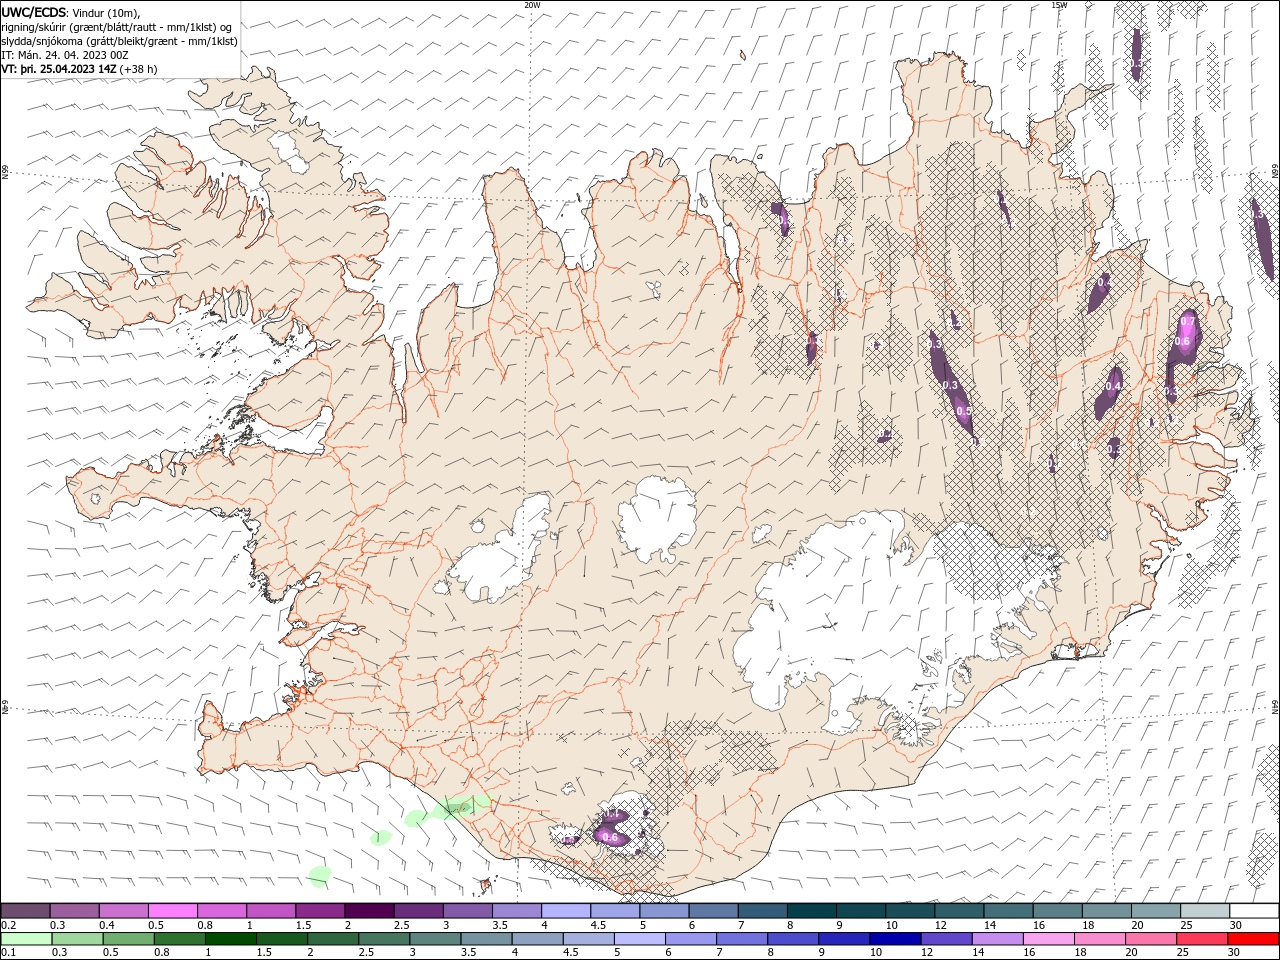Click the white 30 swatch ending the upper legend
Screen dimensions: 1280x960
(x=1253, y=911)
